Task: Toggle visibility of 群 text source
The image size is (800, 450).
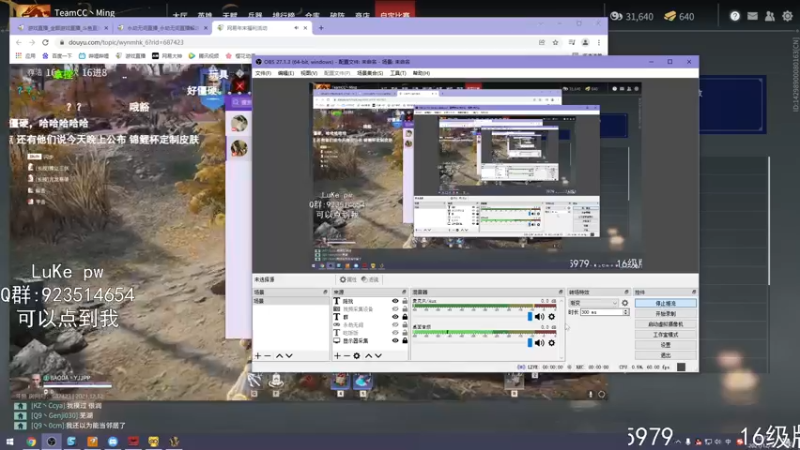Action: coord(395,317)
